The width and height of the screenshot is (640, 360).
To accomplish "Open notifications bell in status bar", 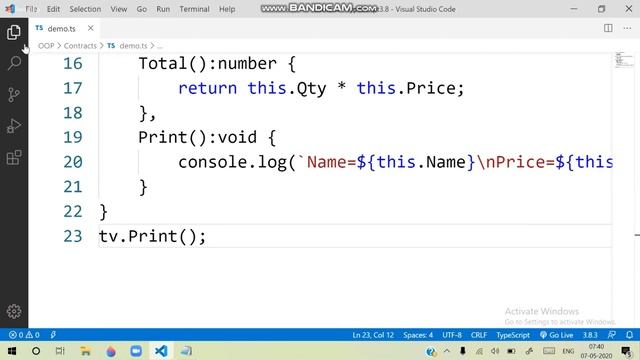I will pyautogui.click(x=629, y=335).
